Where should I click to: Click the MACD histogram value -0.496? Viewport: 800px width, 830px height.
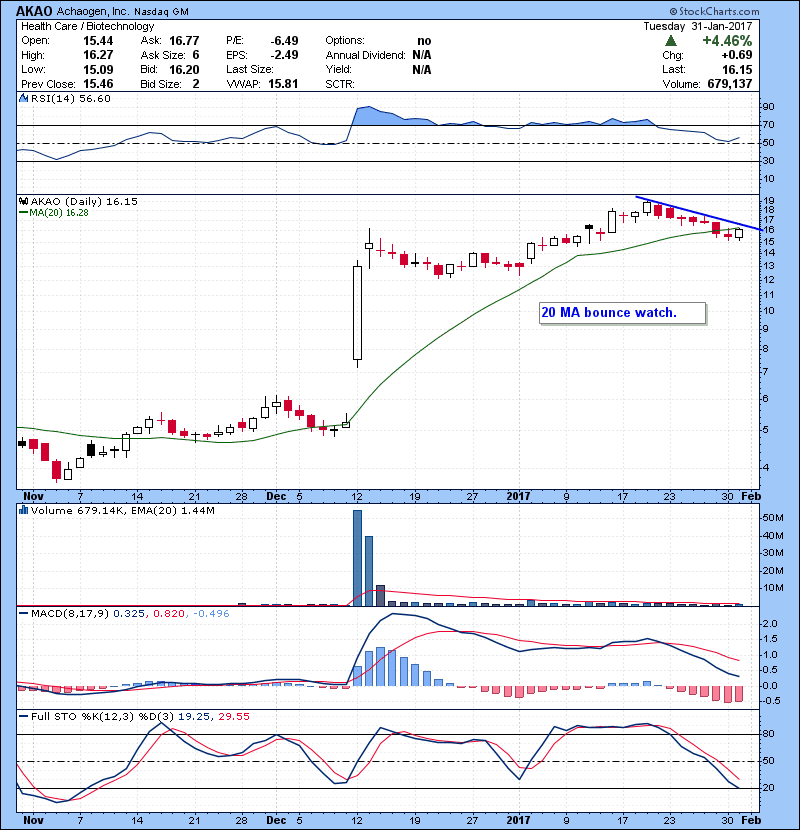pyautogui.click(x=211, y=614)
